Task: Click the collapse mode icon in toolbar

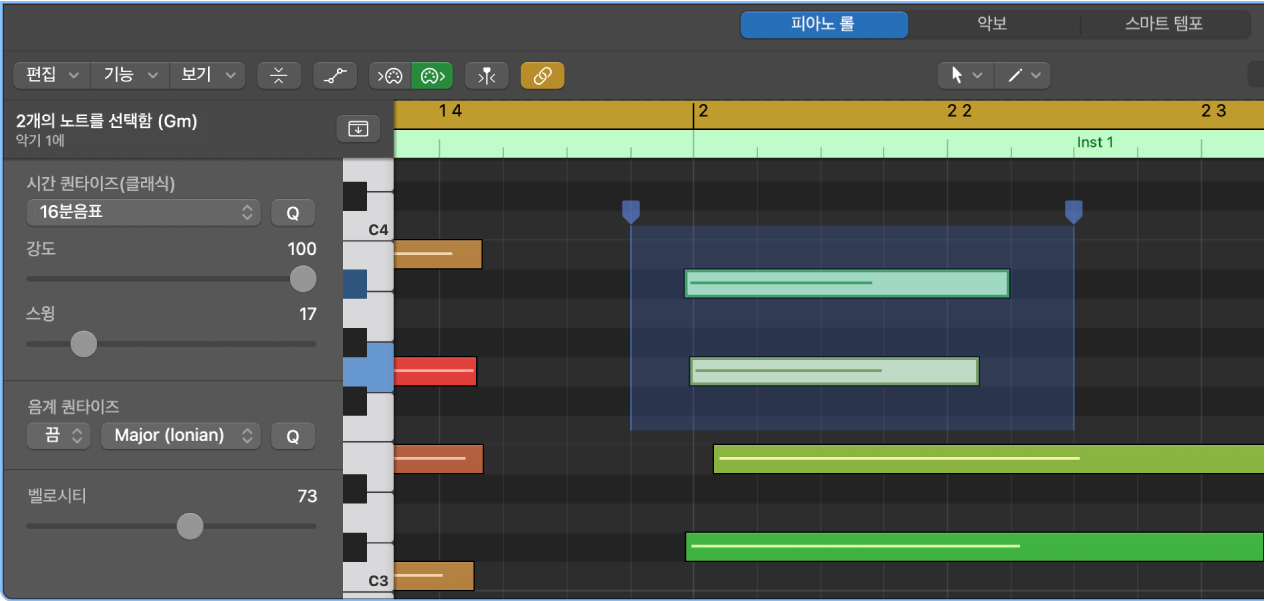Action: pos(279,75)
